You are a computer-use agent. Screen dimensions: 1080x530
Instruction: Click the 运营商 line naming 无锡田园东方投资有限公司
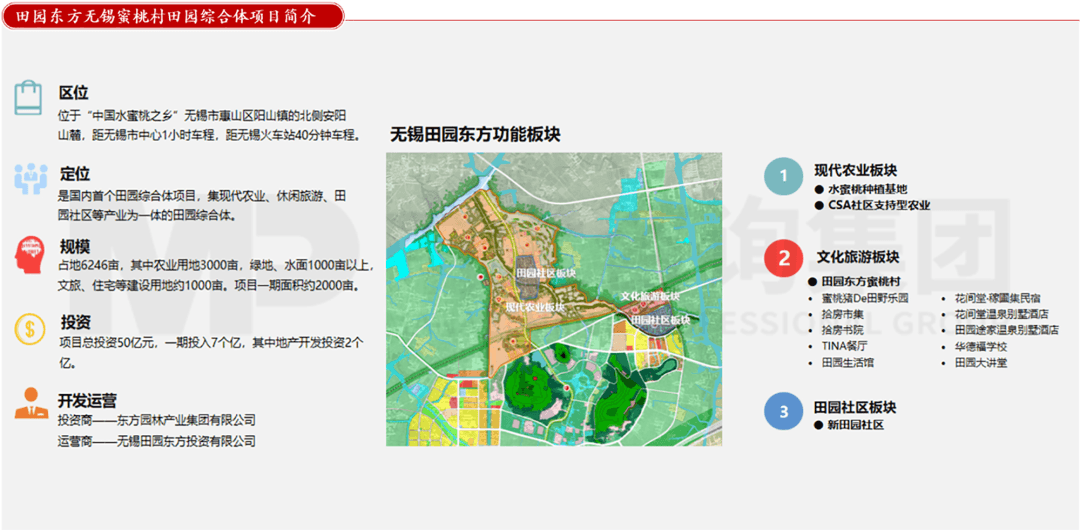coord(156,441)
